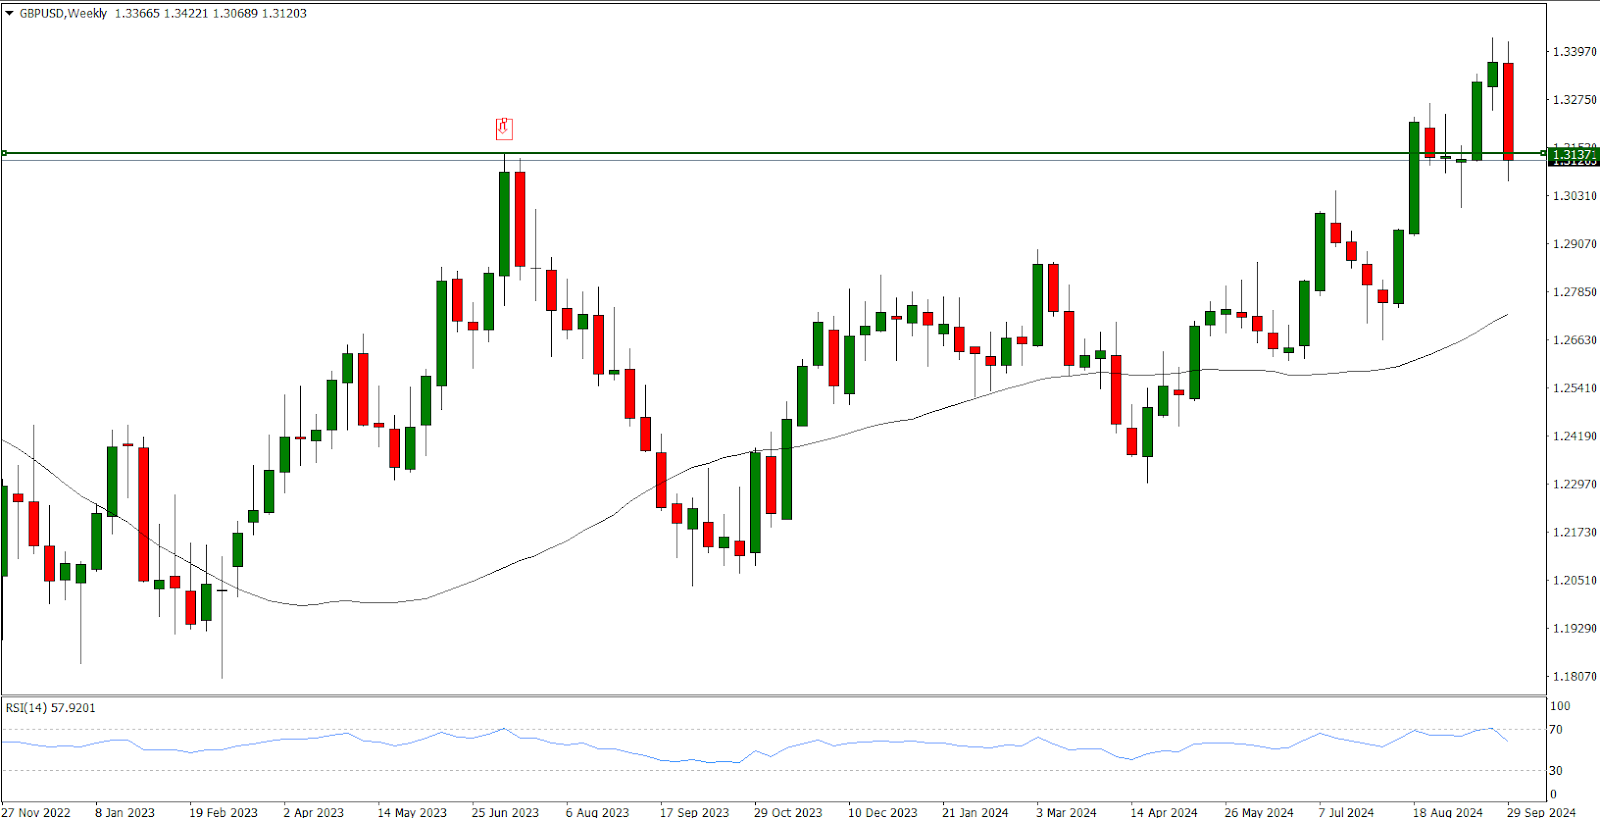
Task: Click the 27 Nov 2022 date label
Action: 37,812
